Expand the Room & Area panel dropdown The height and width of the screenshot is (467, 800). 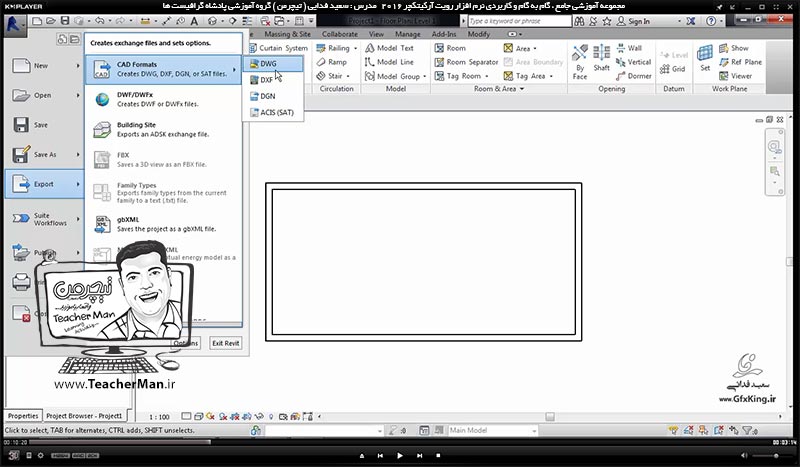(522, 89)
